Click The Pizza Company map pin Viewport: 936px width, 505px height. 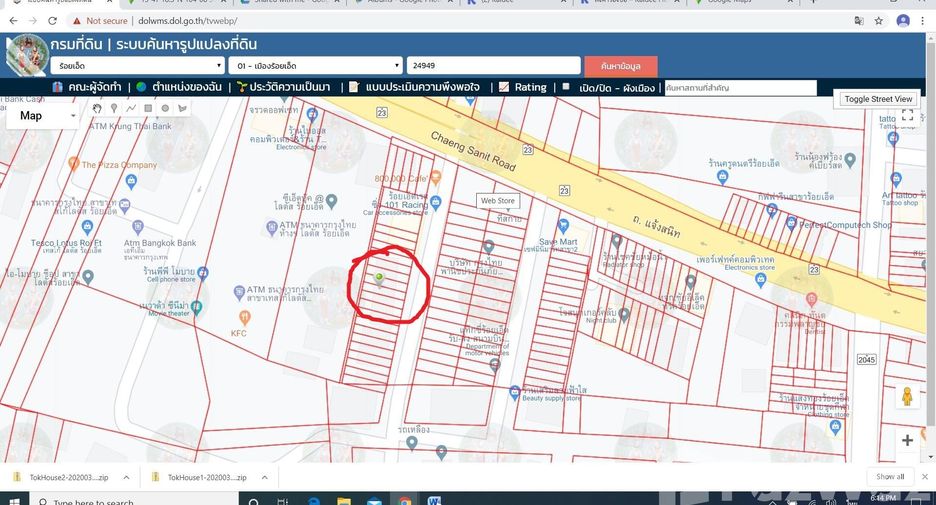pos(73,163)
